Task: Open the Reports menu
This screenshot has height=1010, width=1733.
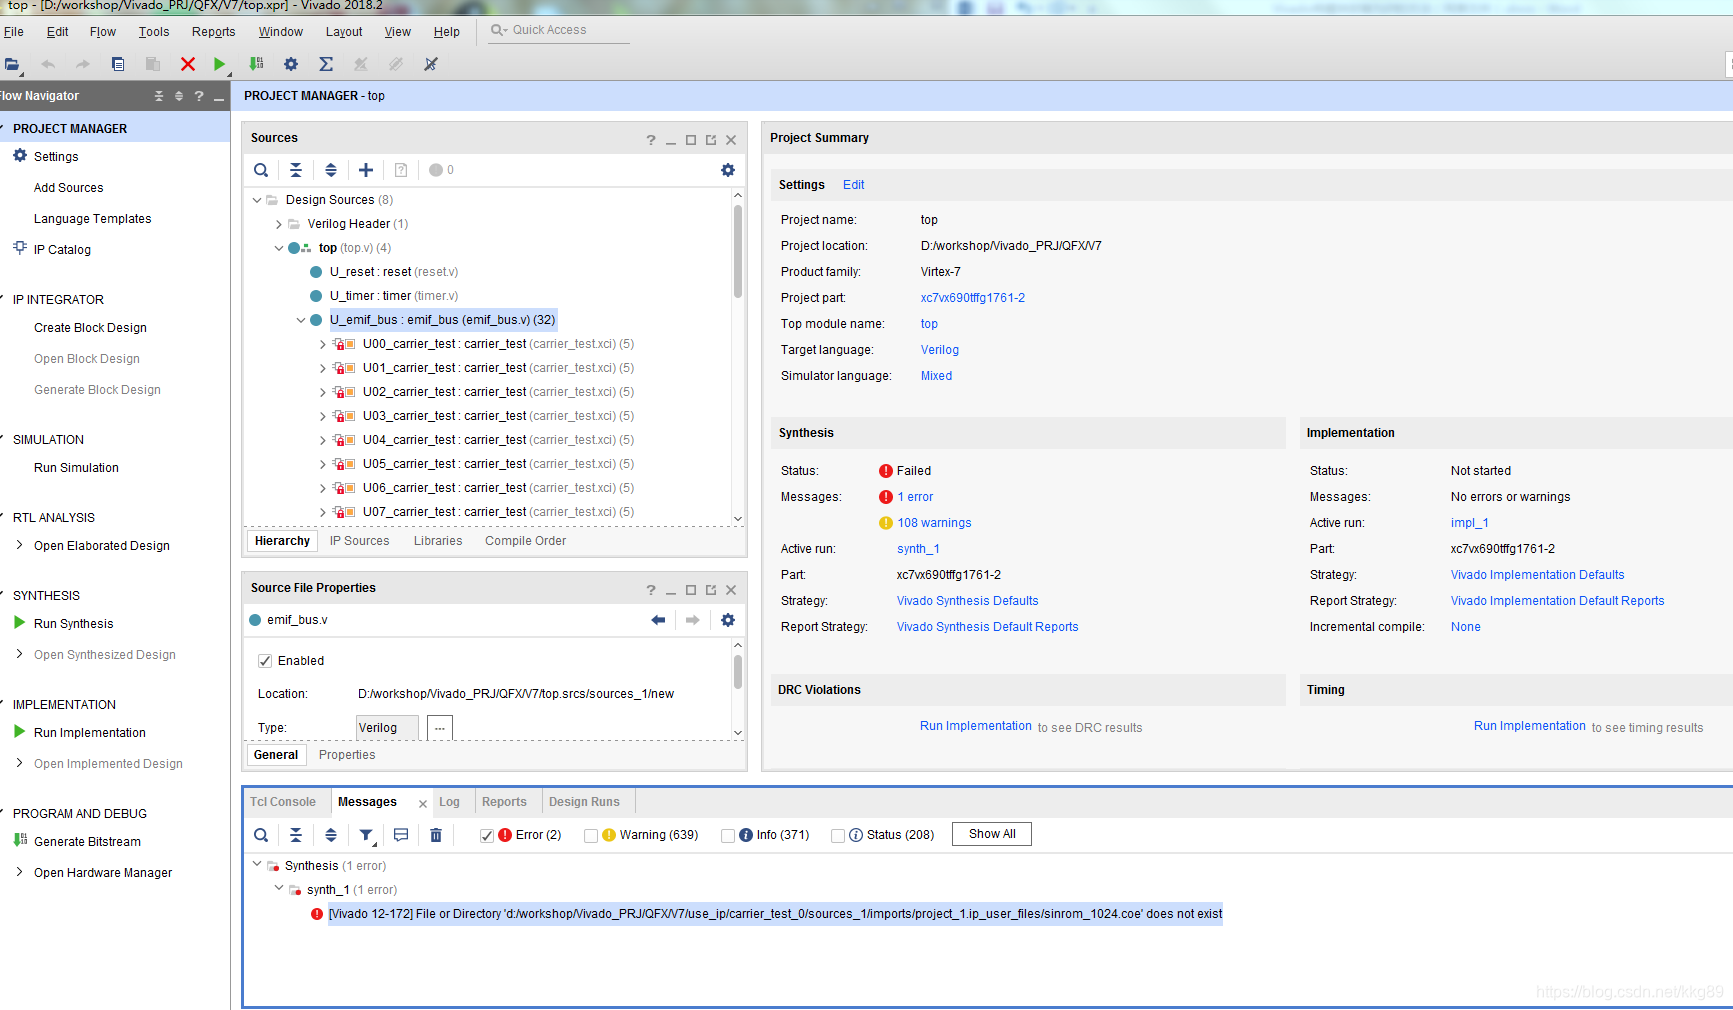Action: pyautogui.click(x=213, y=32)
